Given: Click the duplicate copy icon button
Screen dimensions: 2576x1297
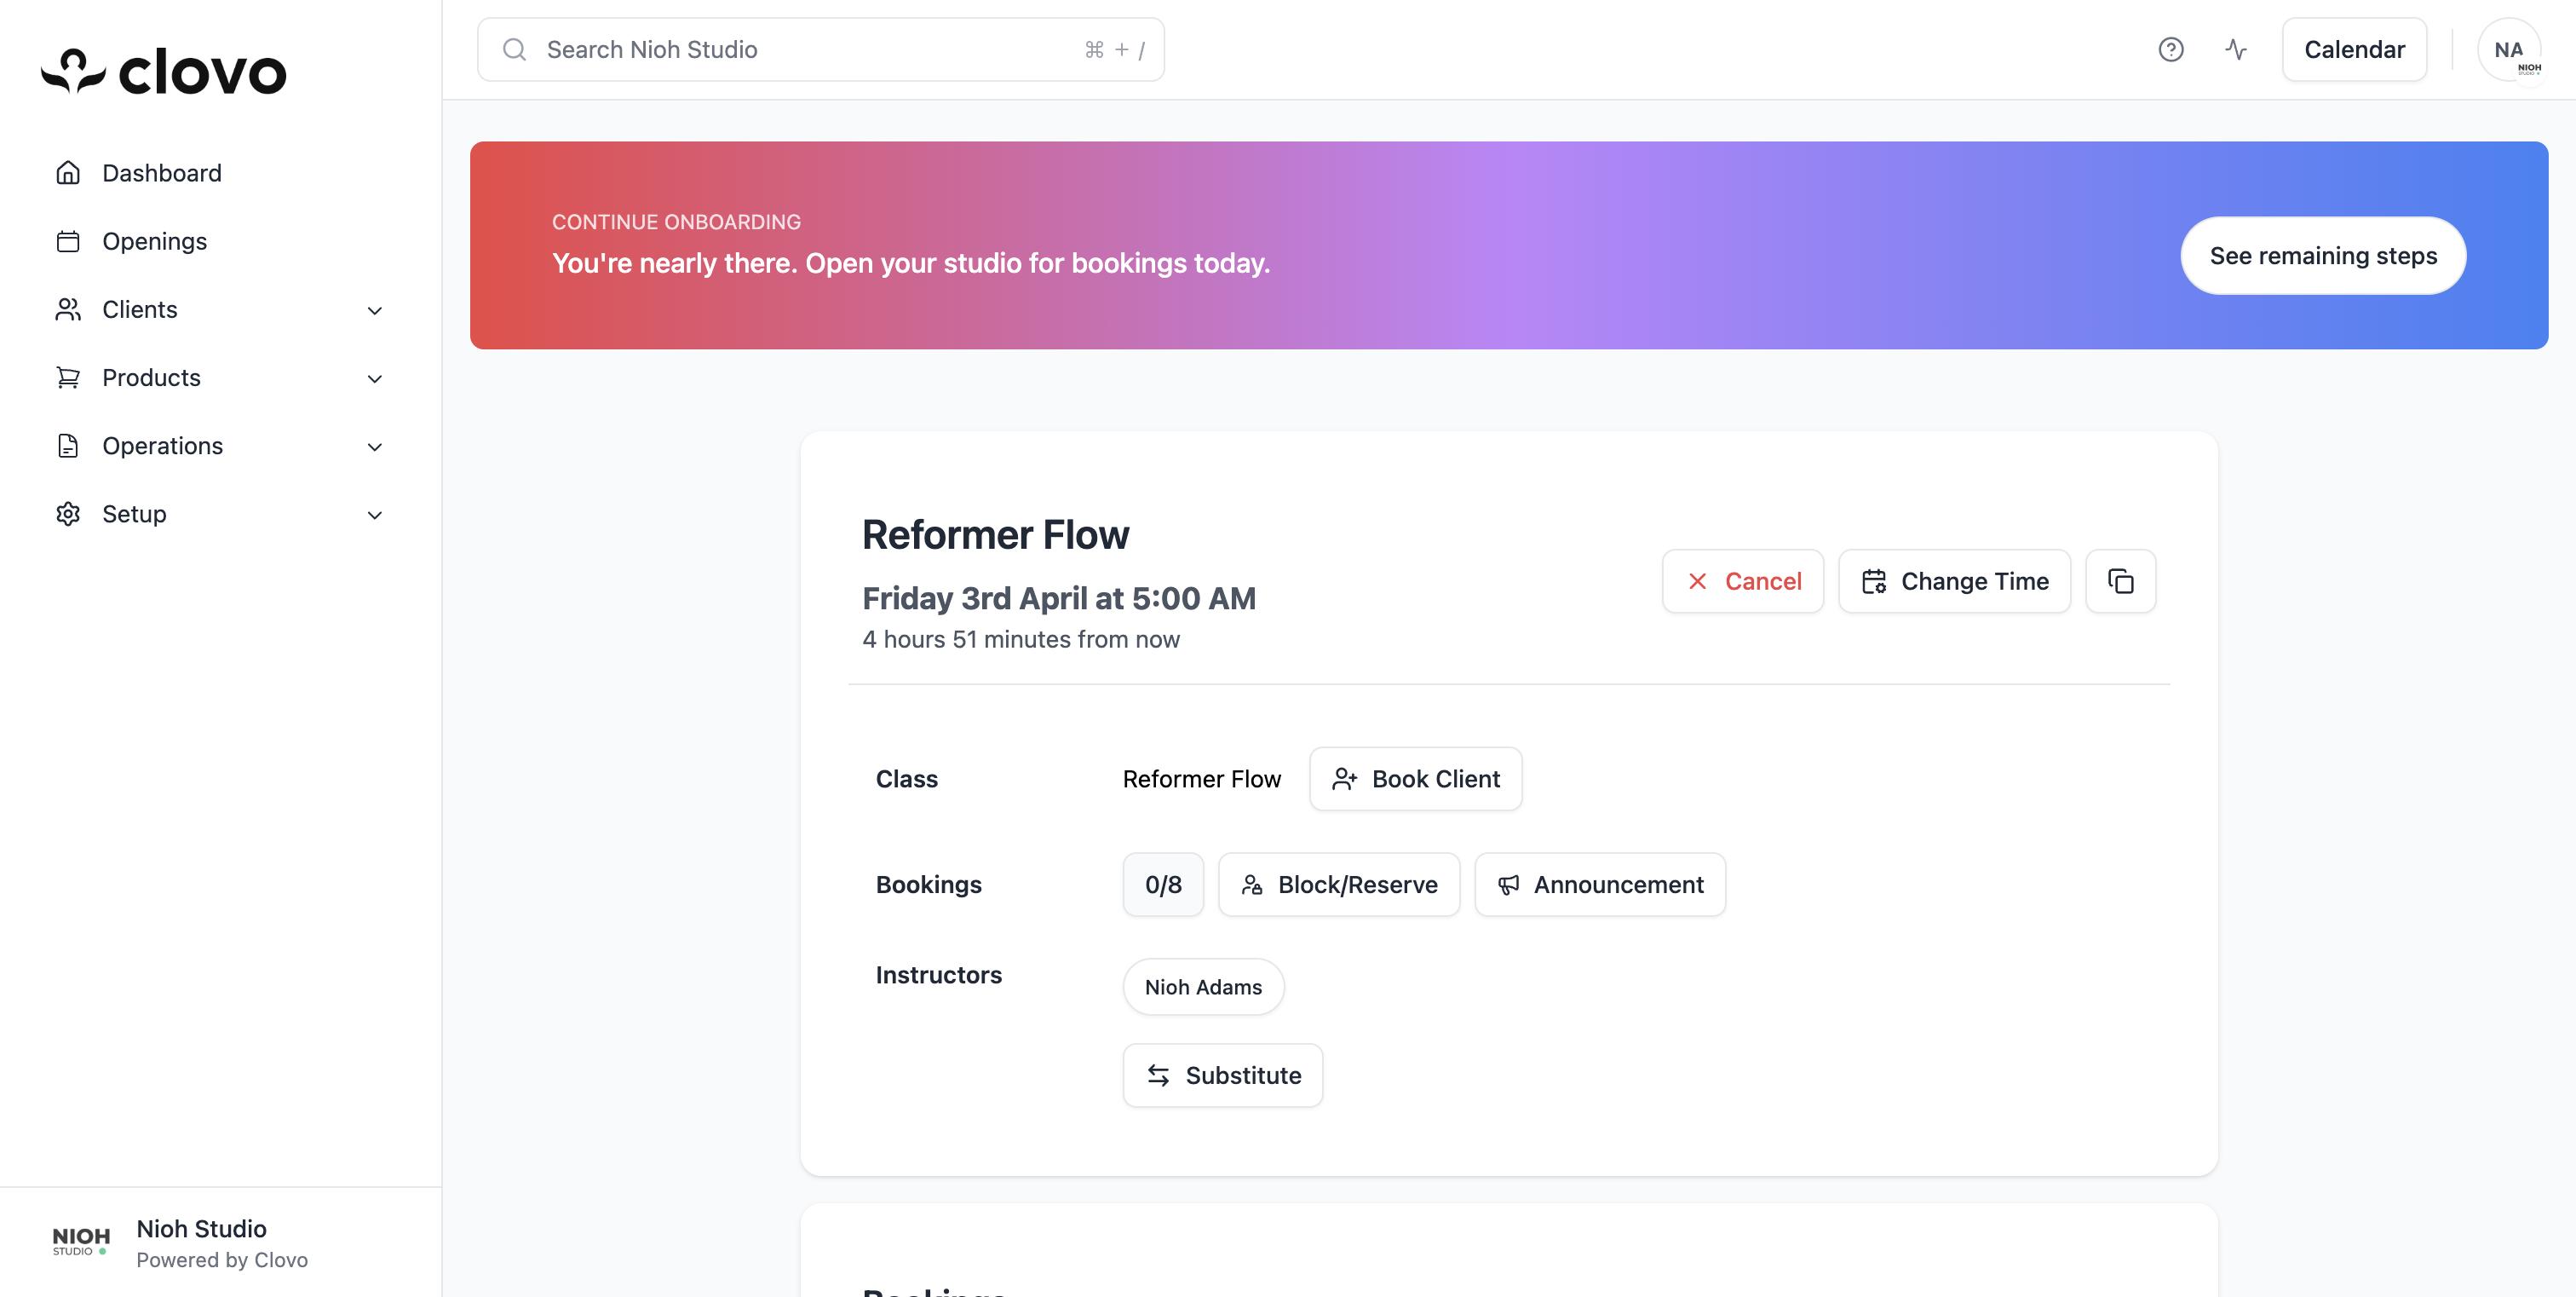Looking at the screenshot, I should 2120,581.
